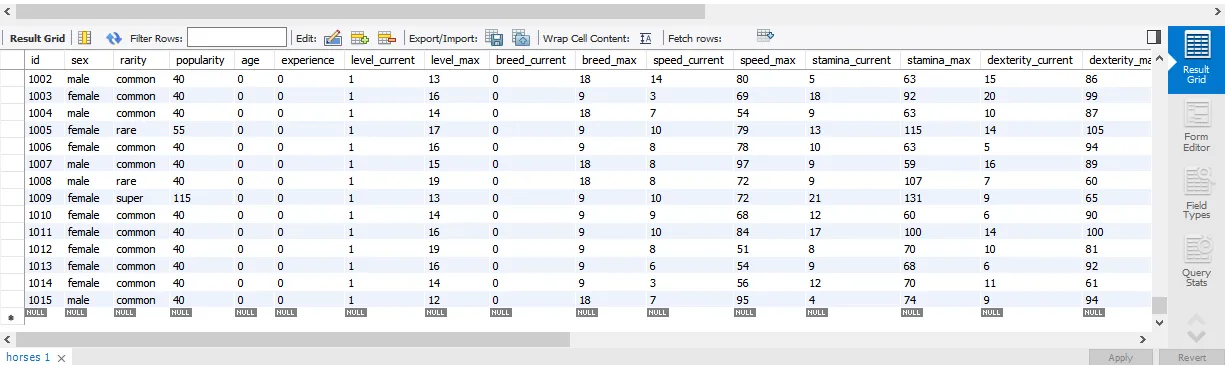Click the speed_max column header

point(768,60)
